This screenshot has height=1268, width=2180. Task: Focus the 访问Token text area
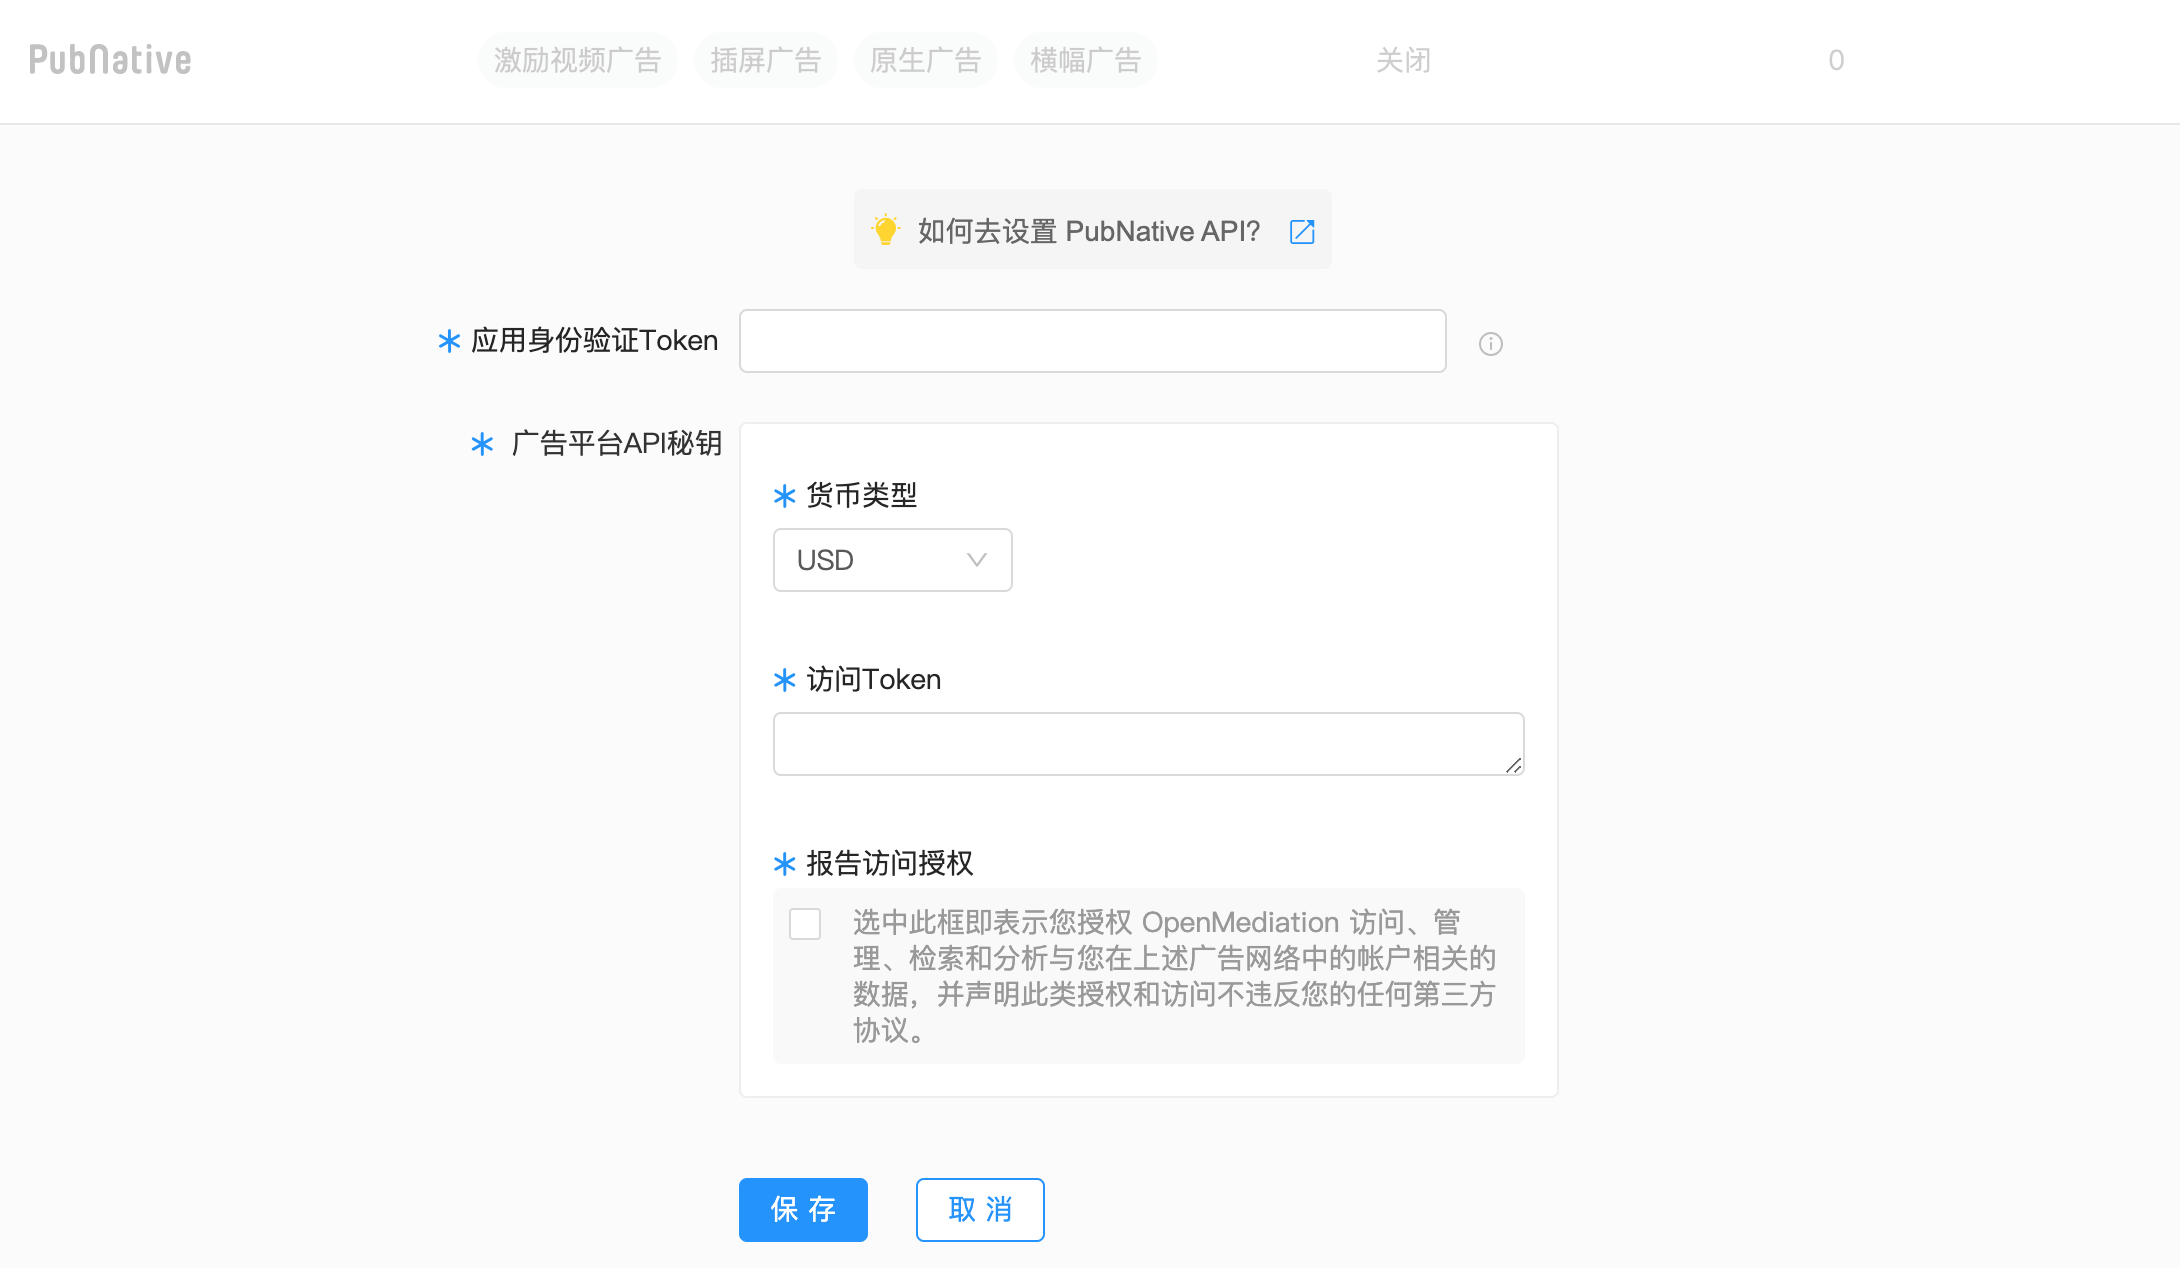coord(1149,744)
